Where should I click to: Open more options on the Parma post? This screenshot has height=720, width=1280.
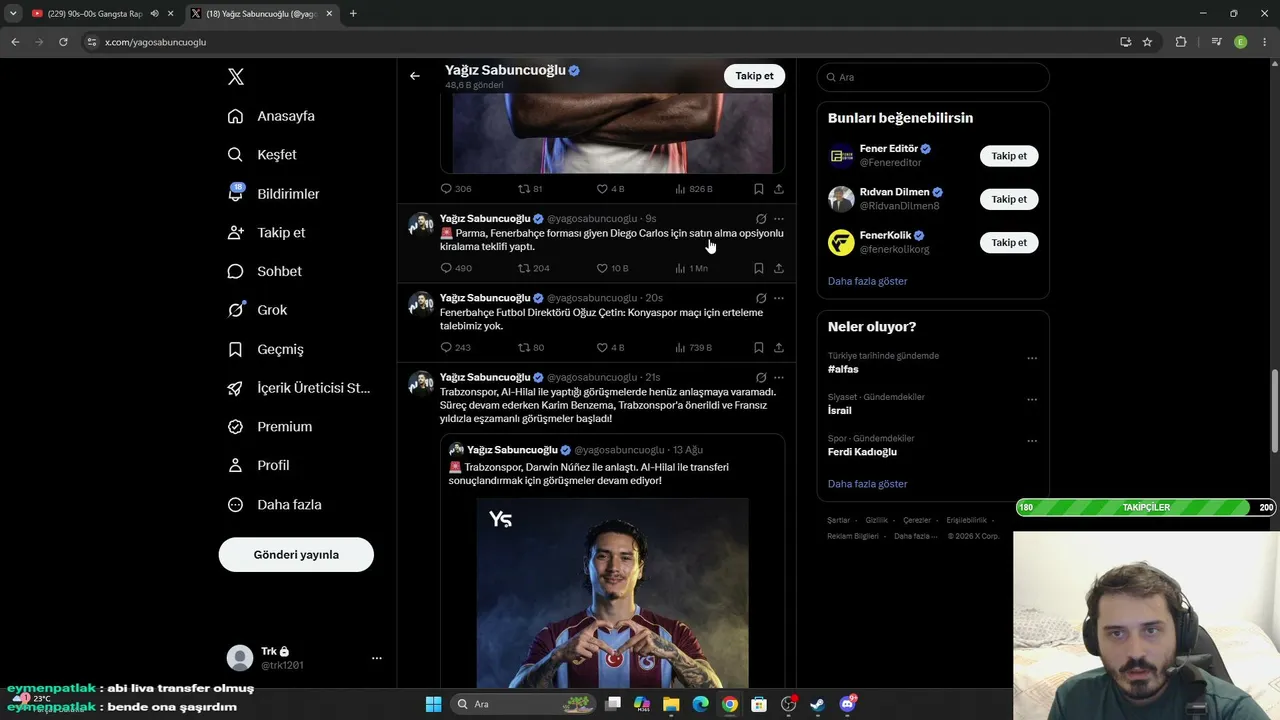[779, 218]
